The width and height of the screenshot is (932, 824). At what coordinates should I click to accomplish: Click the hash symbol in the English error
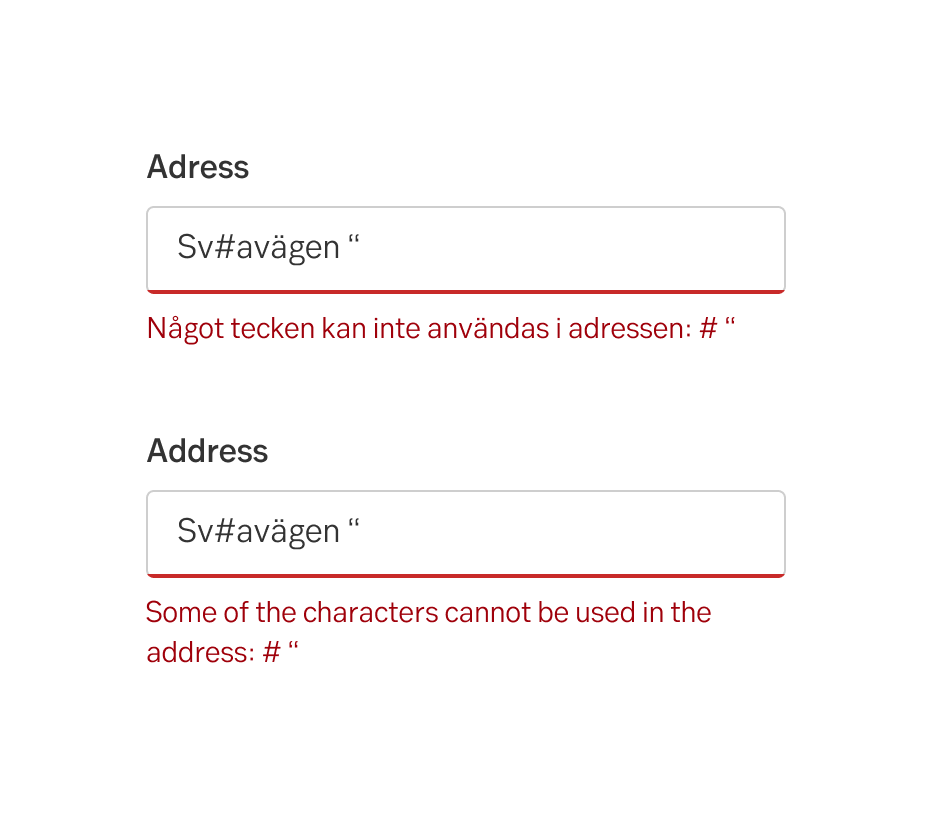click(271, 653)
